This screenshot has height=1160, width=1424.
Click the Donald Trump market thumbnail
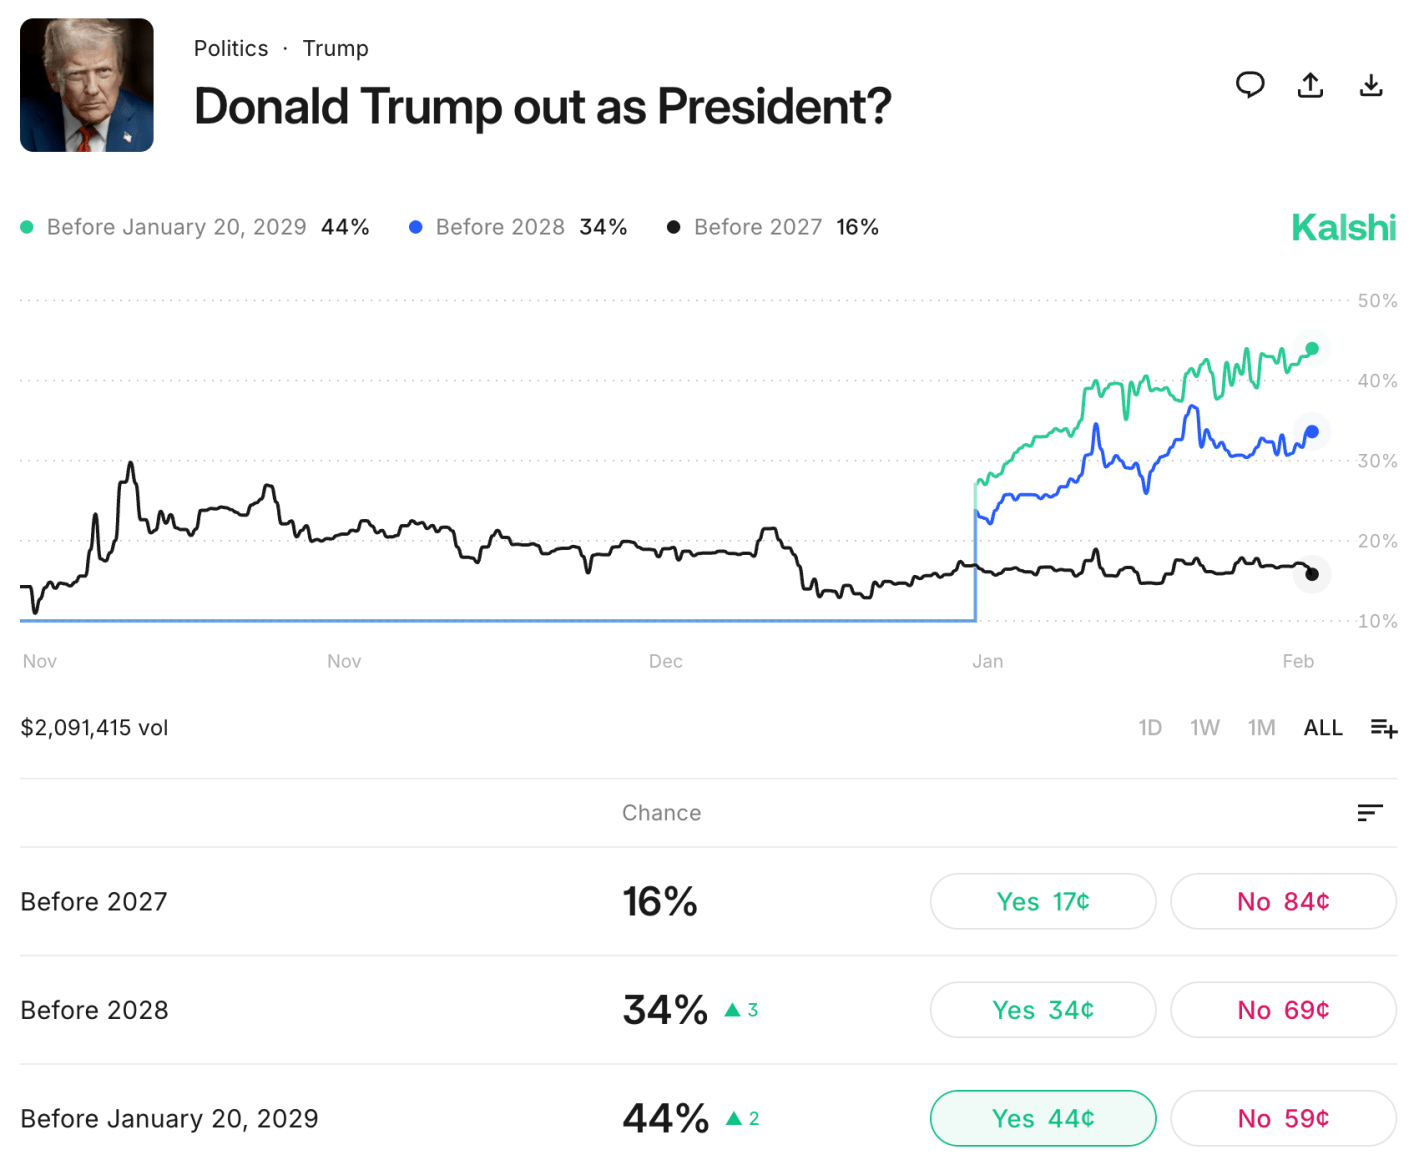[x=87, y=85]
